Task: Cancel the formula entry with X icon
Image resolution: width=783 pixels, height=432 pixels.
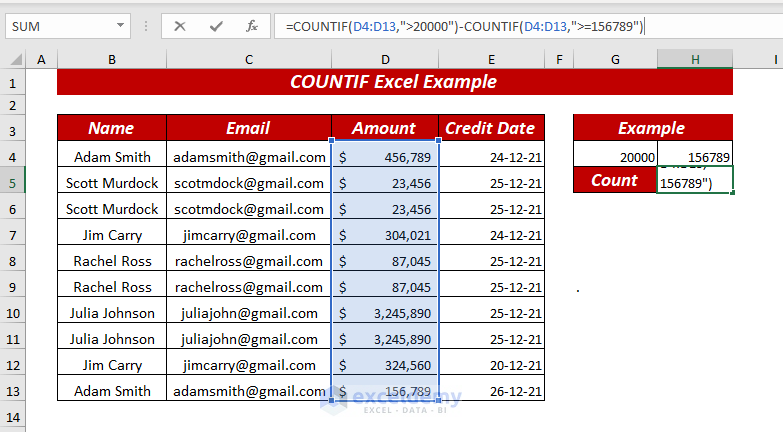Action: click(180, 26)
